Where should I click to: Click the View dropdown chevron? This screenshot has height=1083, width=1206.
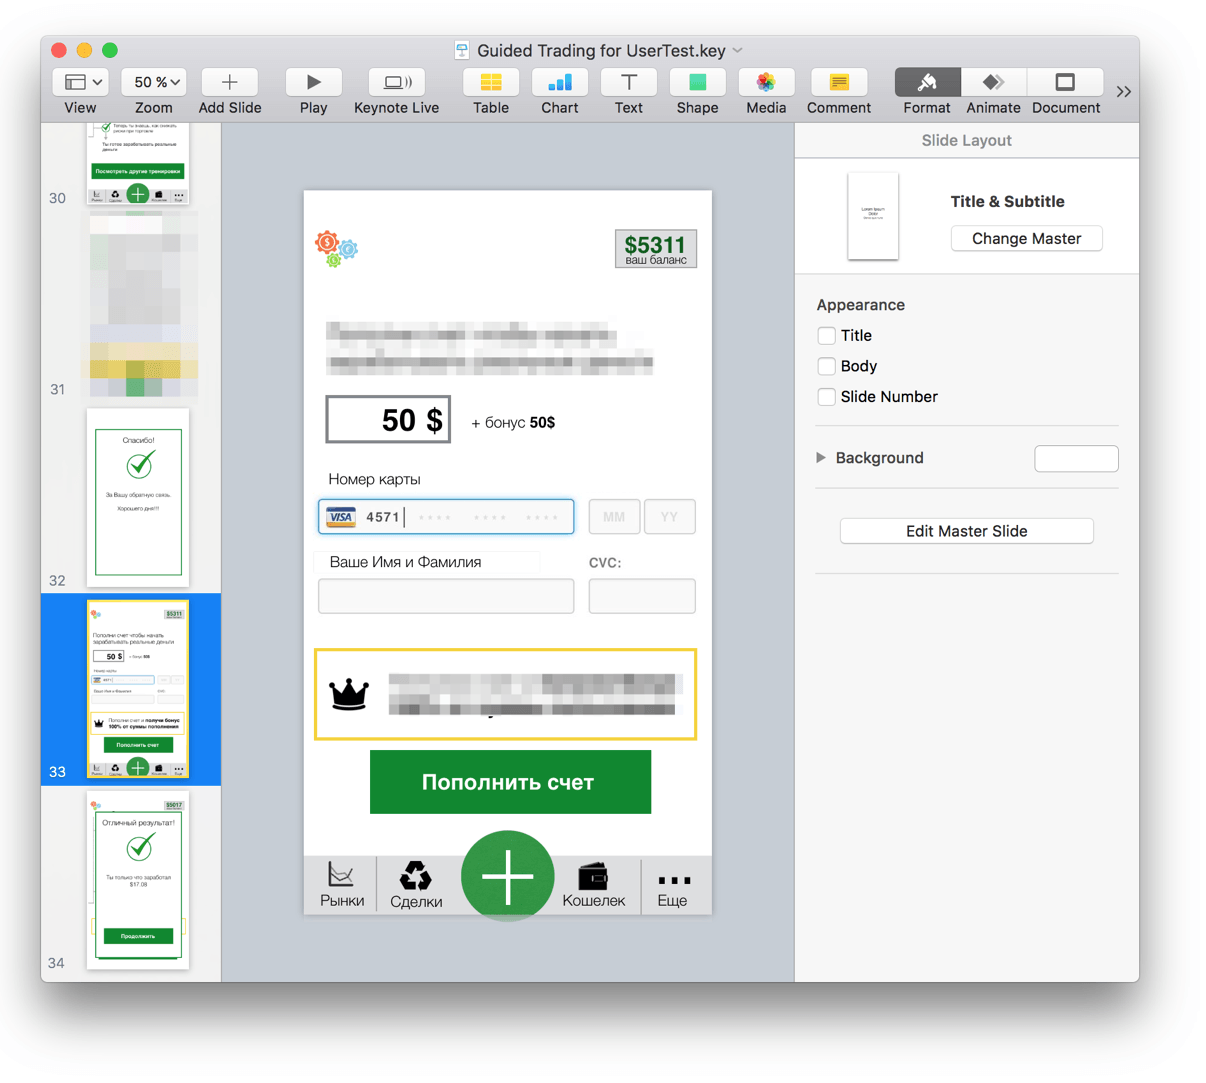click(97, 82)
